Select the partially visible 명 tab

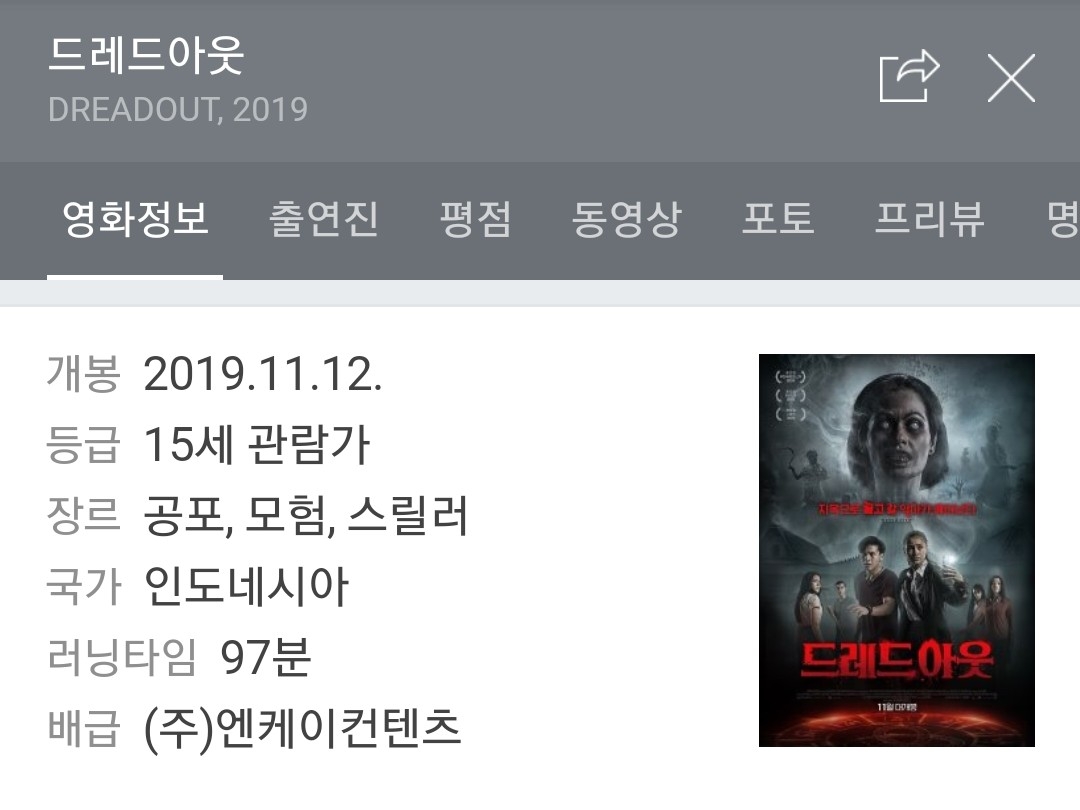tap(1063, 219)
